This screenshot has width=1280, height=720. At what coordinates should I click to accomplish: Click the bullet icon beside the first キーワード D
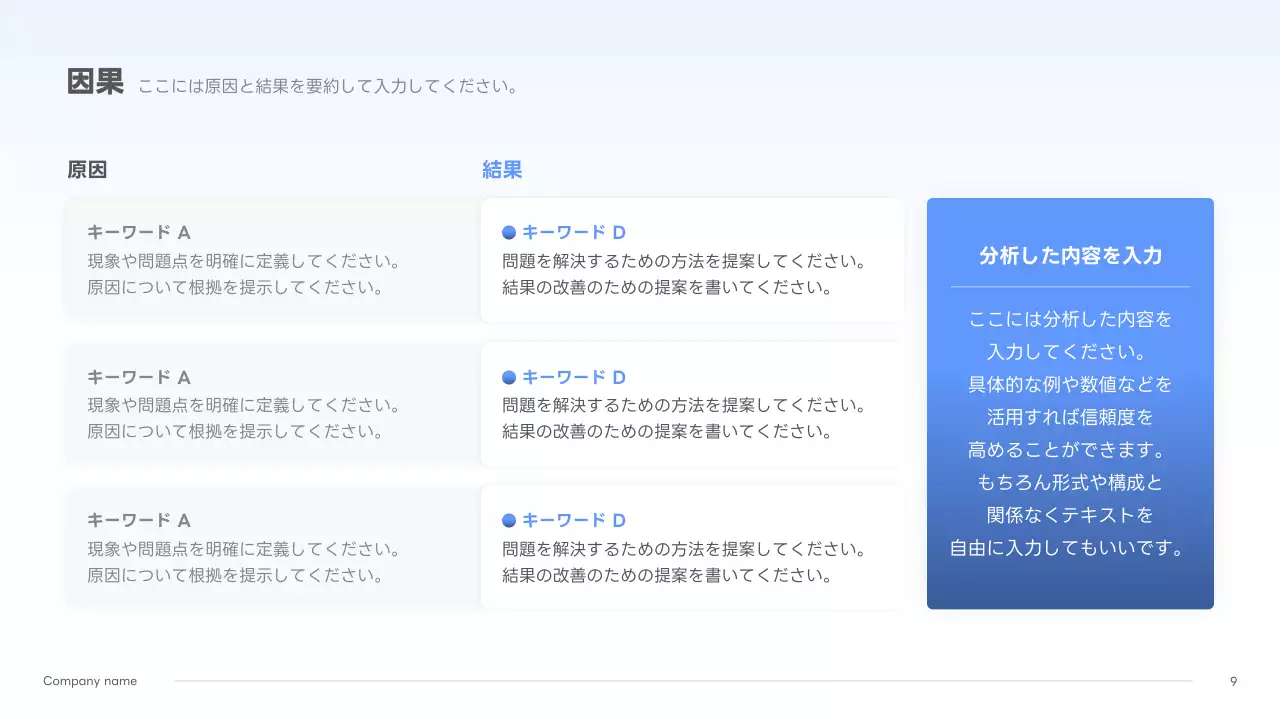pos(507,231)
